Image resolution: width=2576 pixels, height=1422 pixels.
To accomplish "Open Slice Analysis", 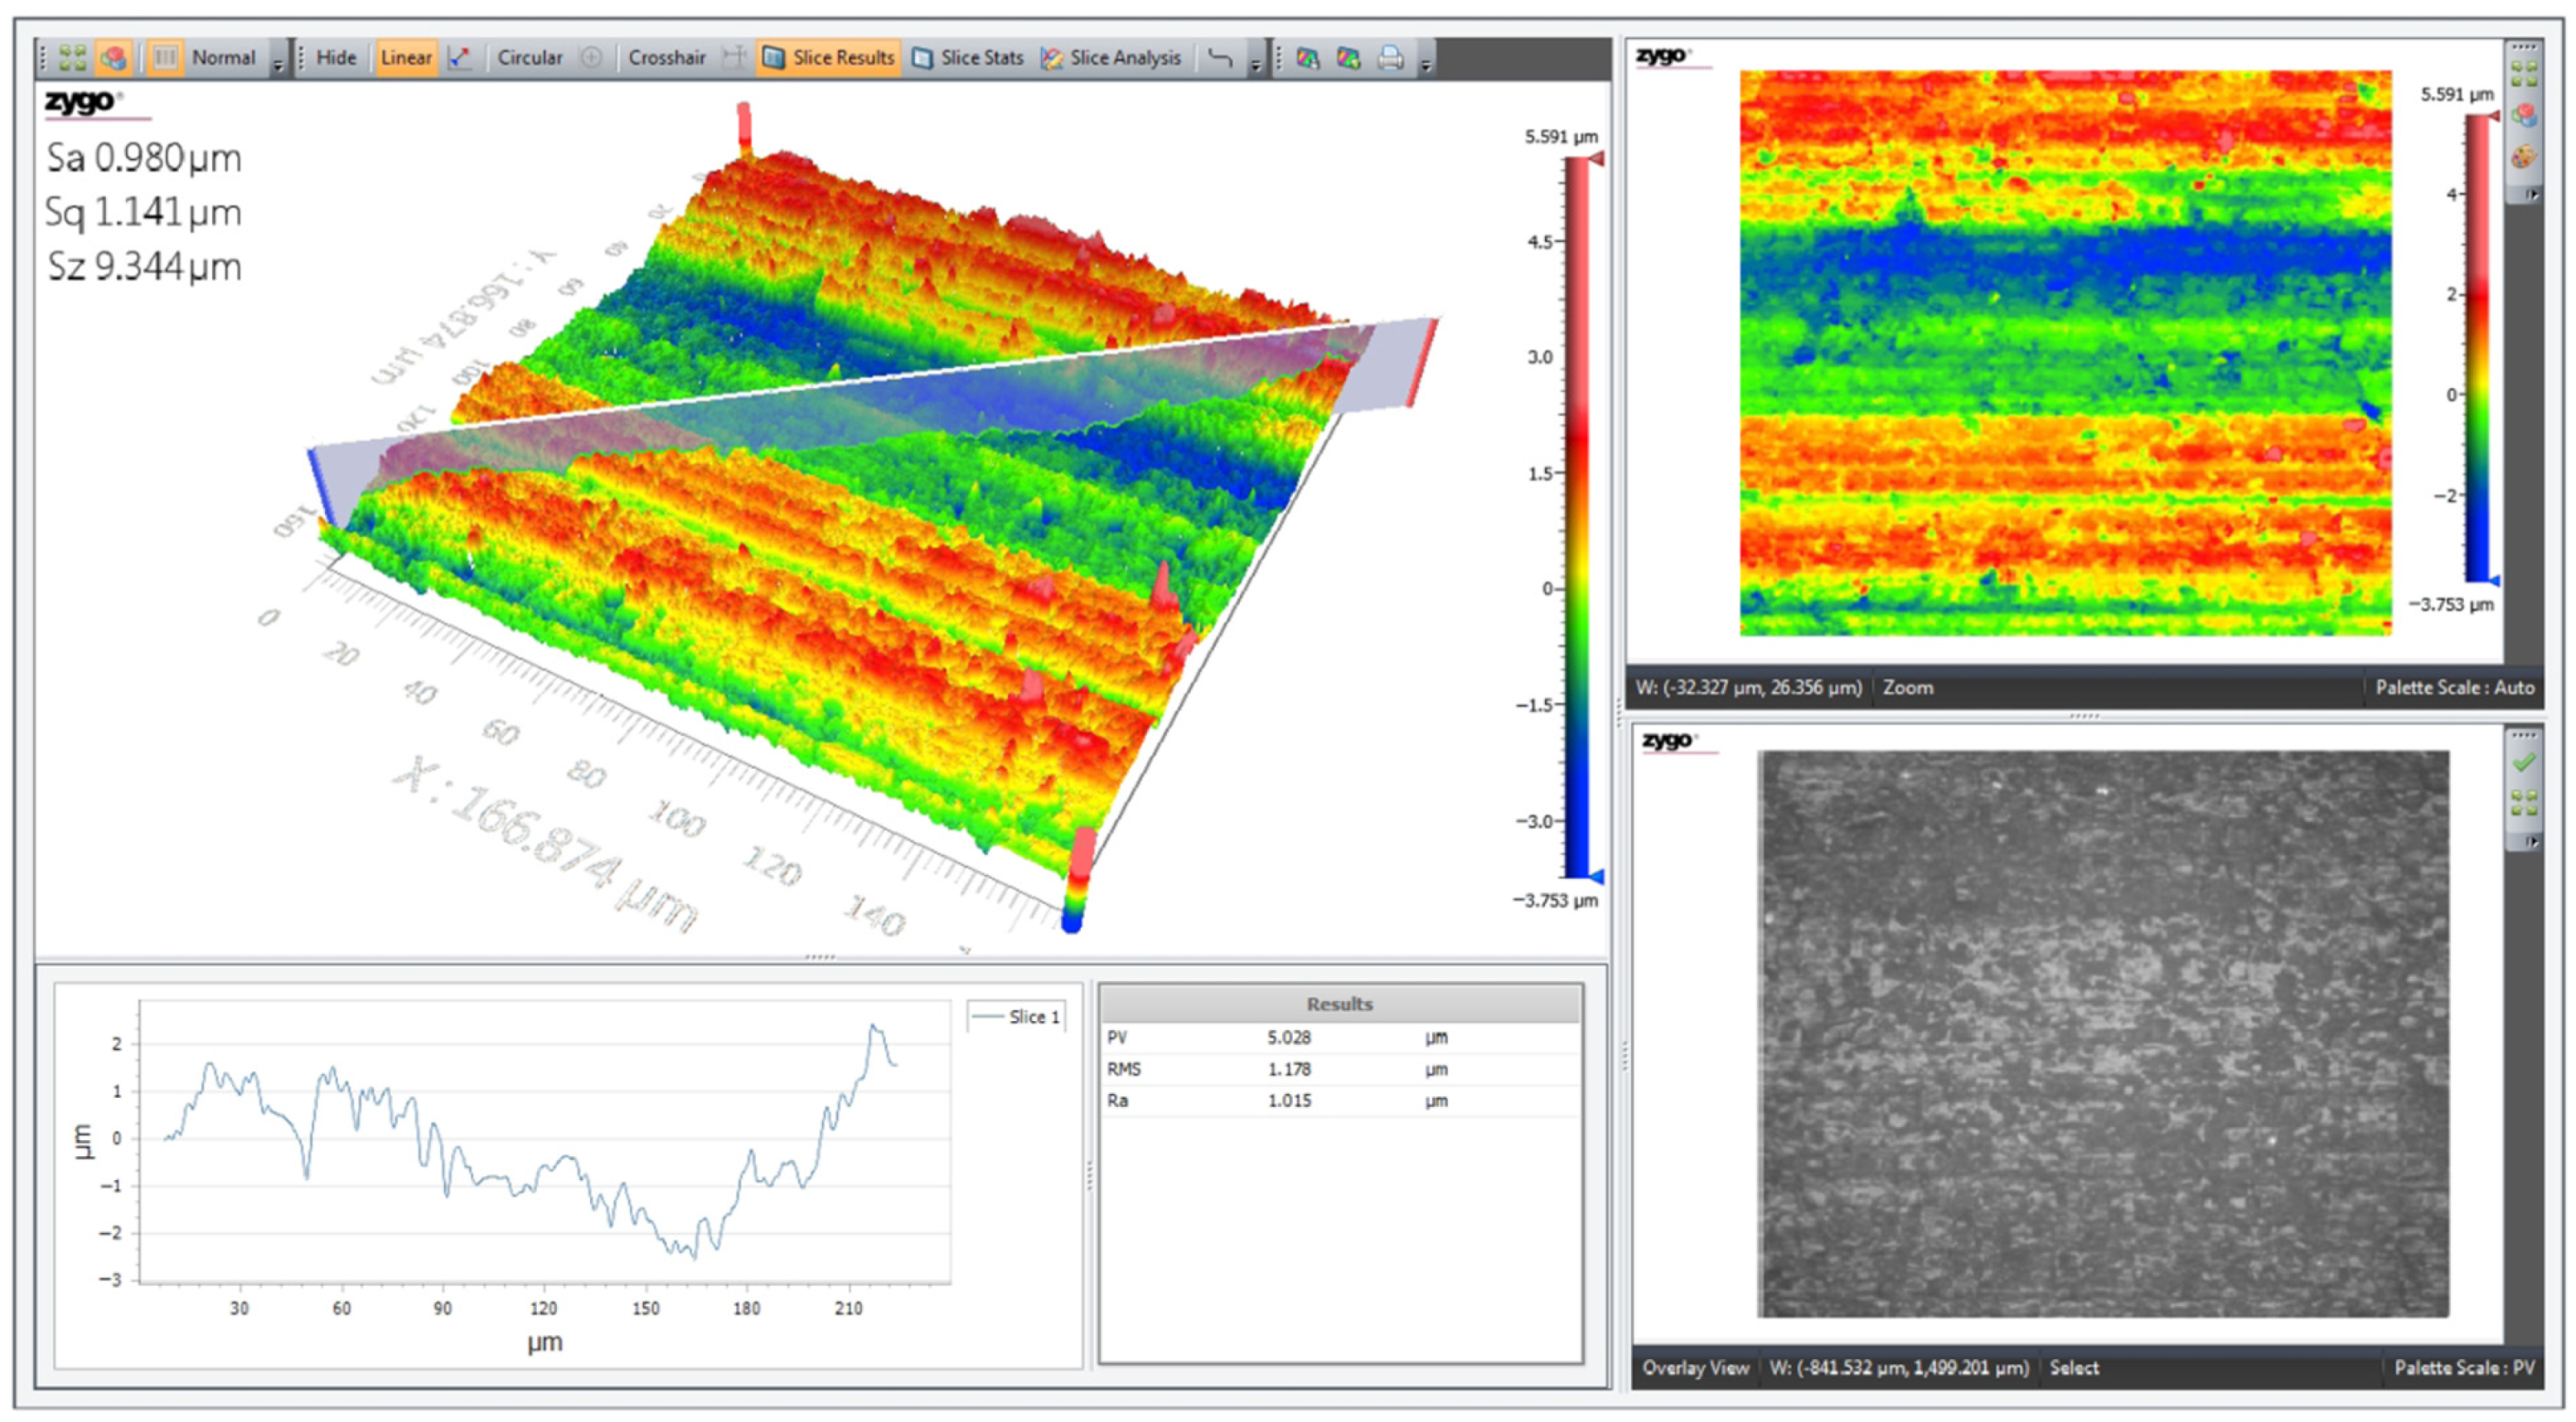I will click(1111, 58).
